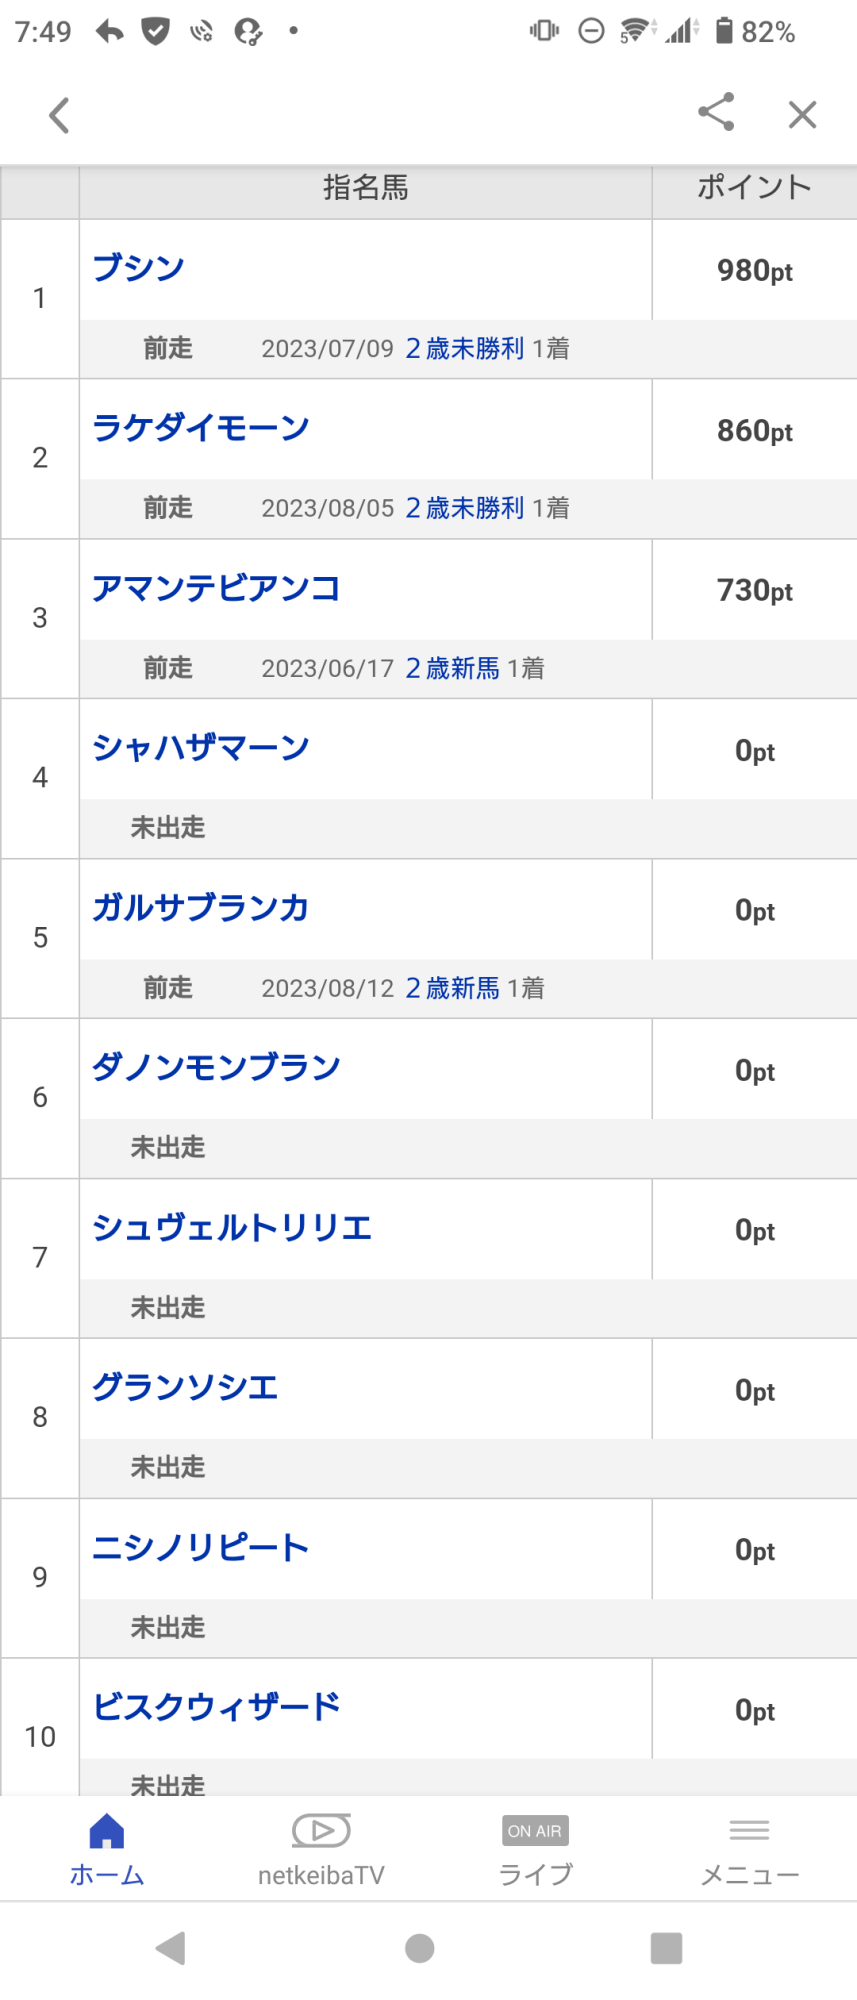Image resolution: width=857 pixels, height=2000 pixels.
Task: Open horse アマンテビアンコ details
Action: pyautogui.click(x=216, y=588)
